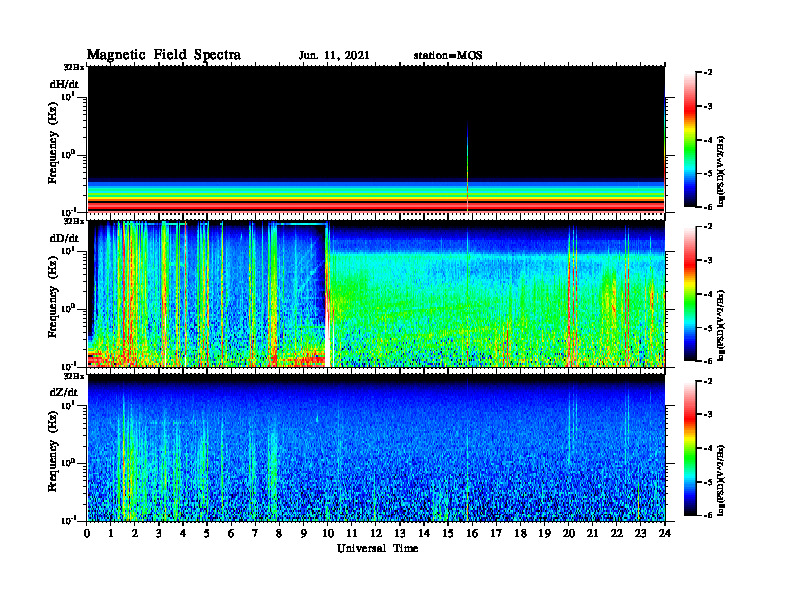Click the hour 4 time tick label
Image resolution: width=792 pixels, height=612 pixels.
coord(183,534)
